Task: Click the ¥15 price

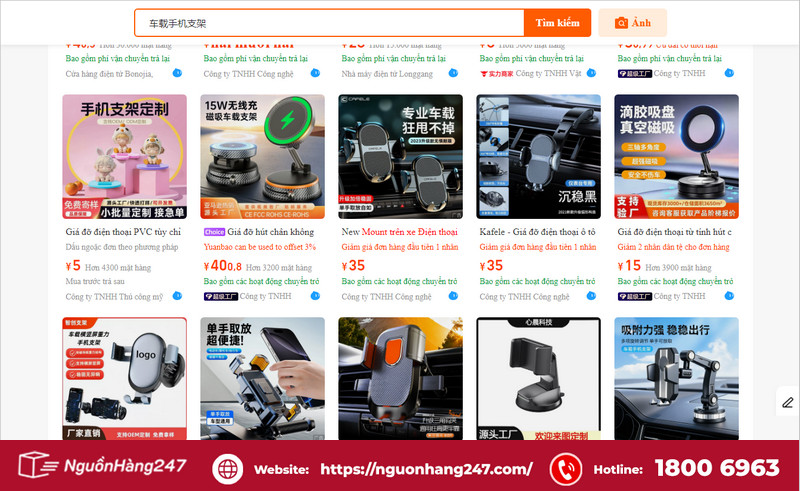Action: tap(629, 266)
